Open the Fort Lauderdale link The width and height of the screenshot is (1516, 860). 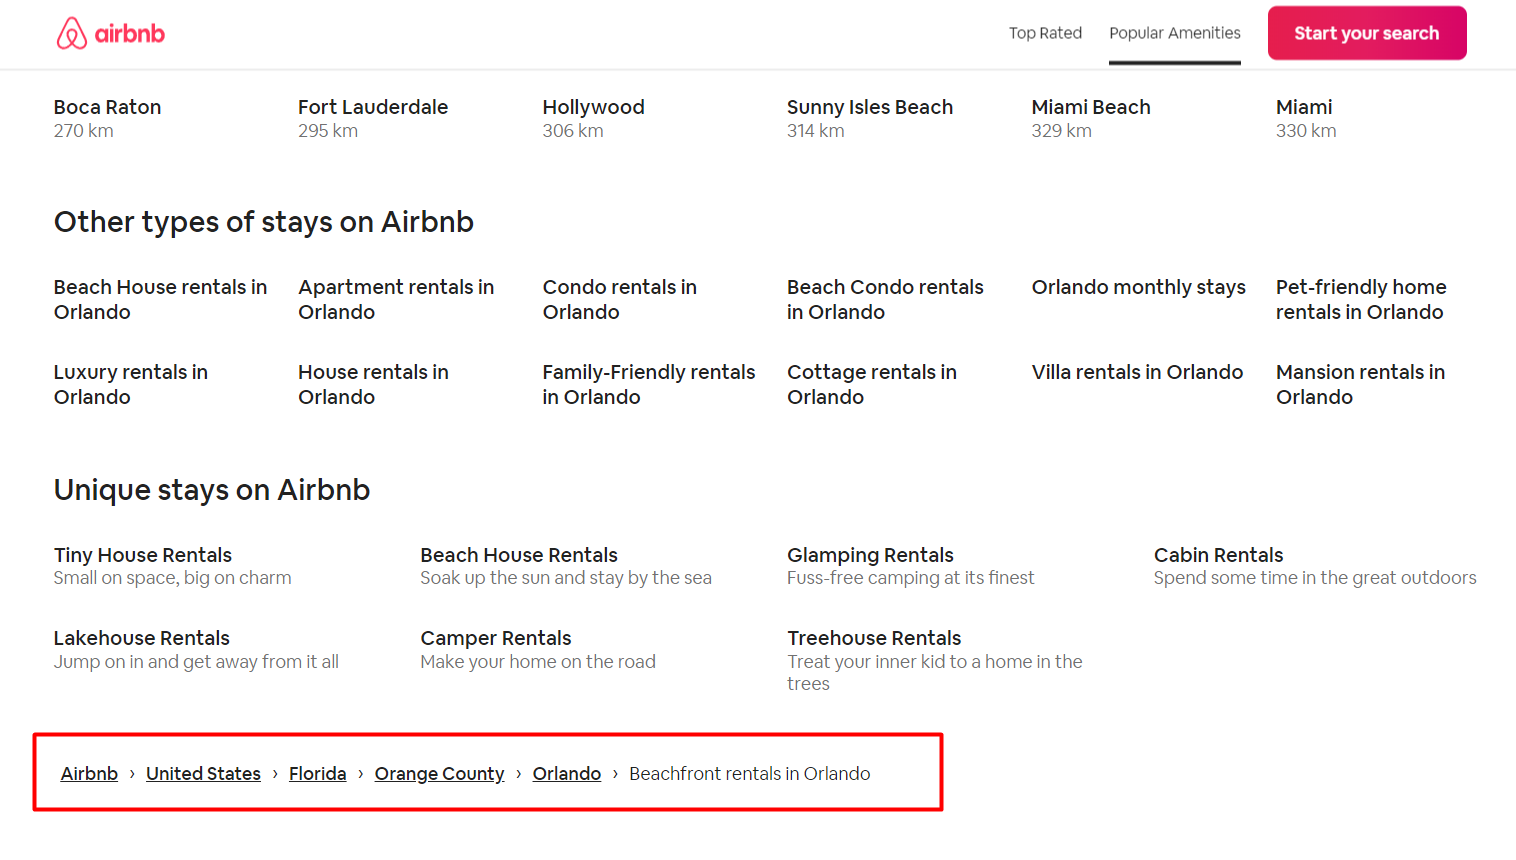pos(373,107)
